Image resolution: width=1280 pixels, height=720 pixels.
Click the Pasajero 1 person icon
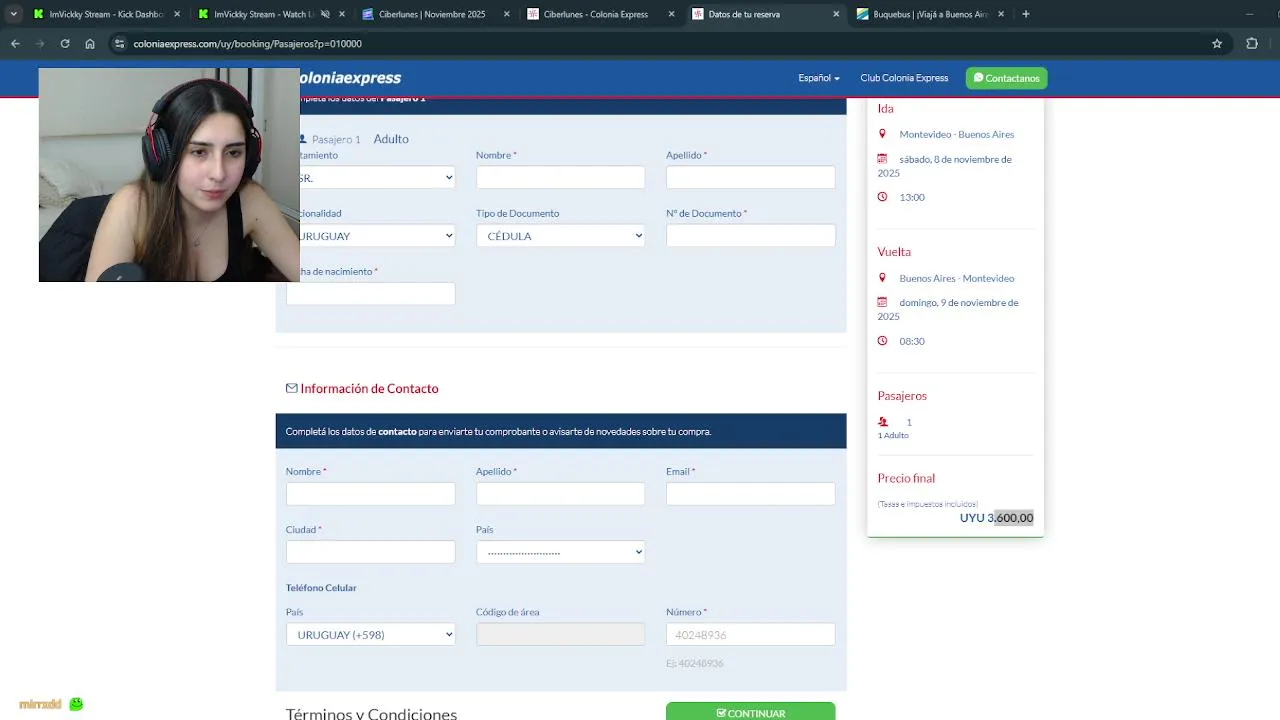[x=302, y=139]
